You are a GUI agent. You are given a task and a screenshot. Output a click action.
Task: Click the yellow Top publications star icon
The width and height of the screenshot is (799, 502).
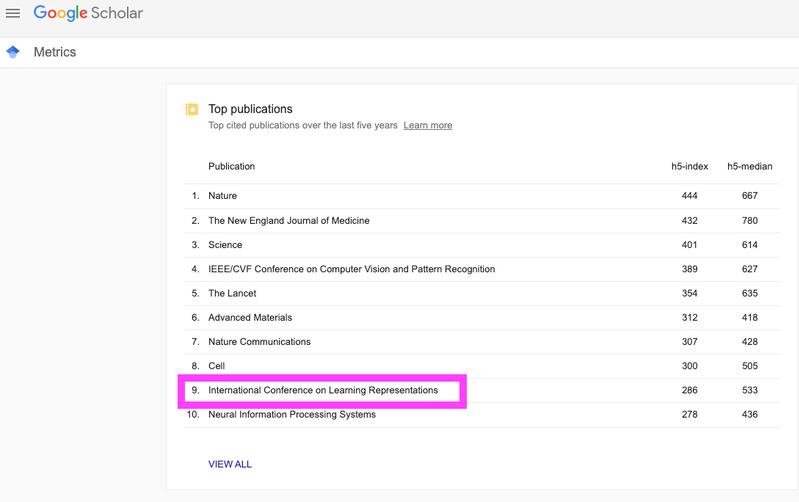coord(191,110)
